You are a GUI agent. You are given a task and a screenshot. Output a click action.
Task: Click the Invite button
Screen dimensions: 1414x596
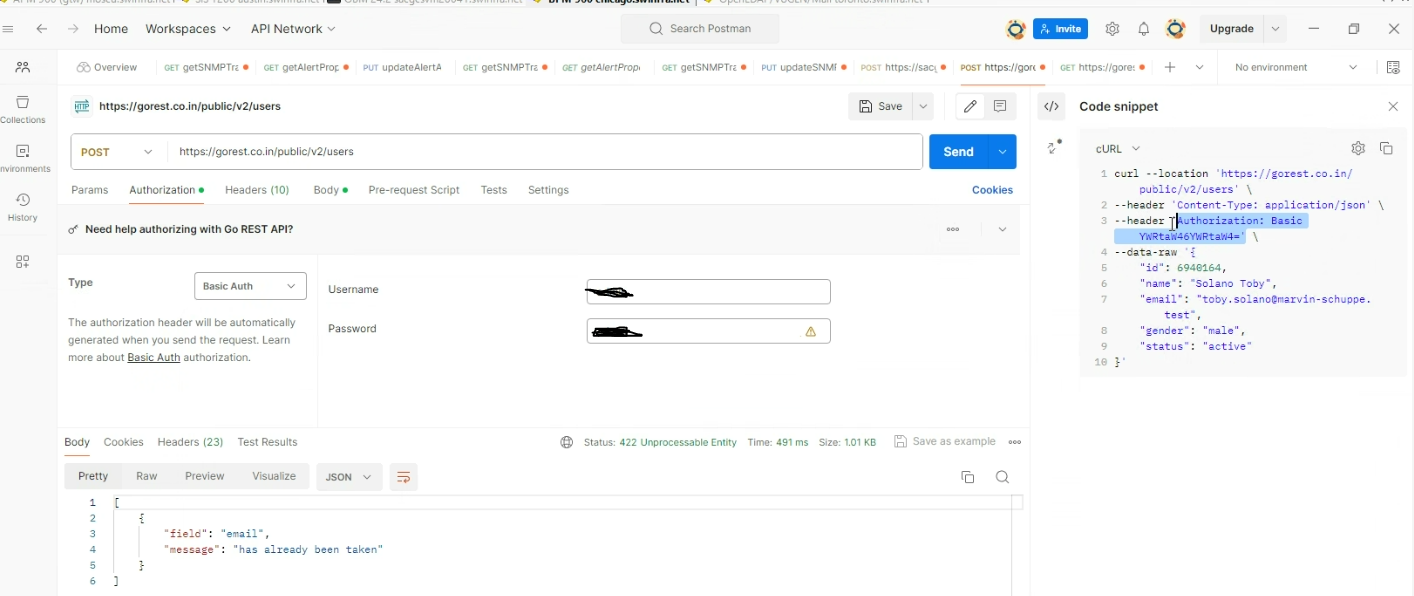[x=1060, y=29]
